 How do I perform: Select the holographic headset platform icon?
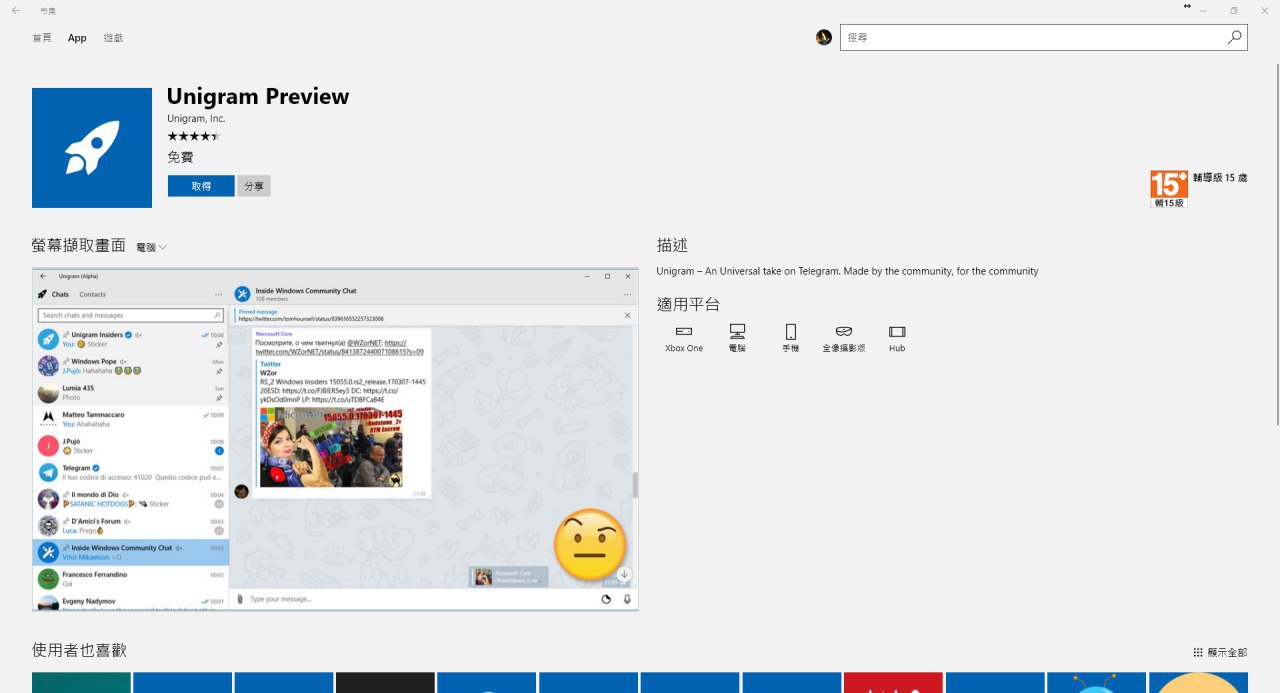pos(844,331)
